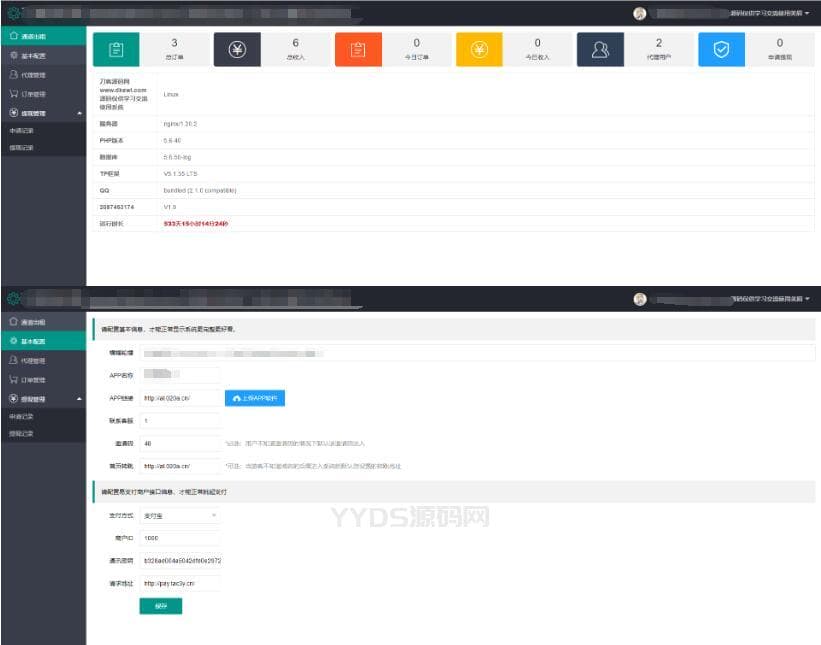Click the navy user-silhouette agents icon
821x645 pixels.
coord(600,50)
